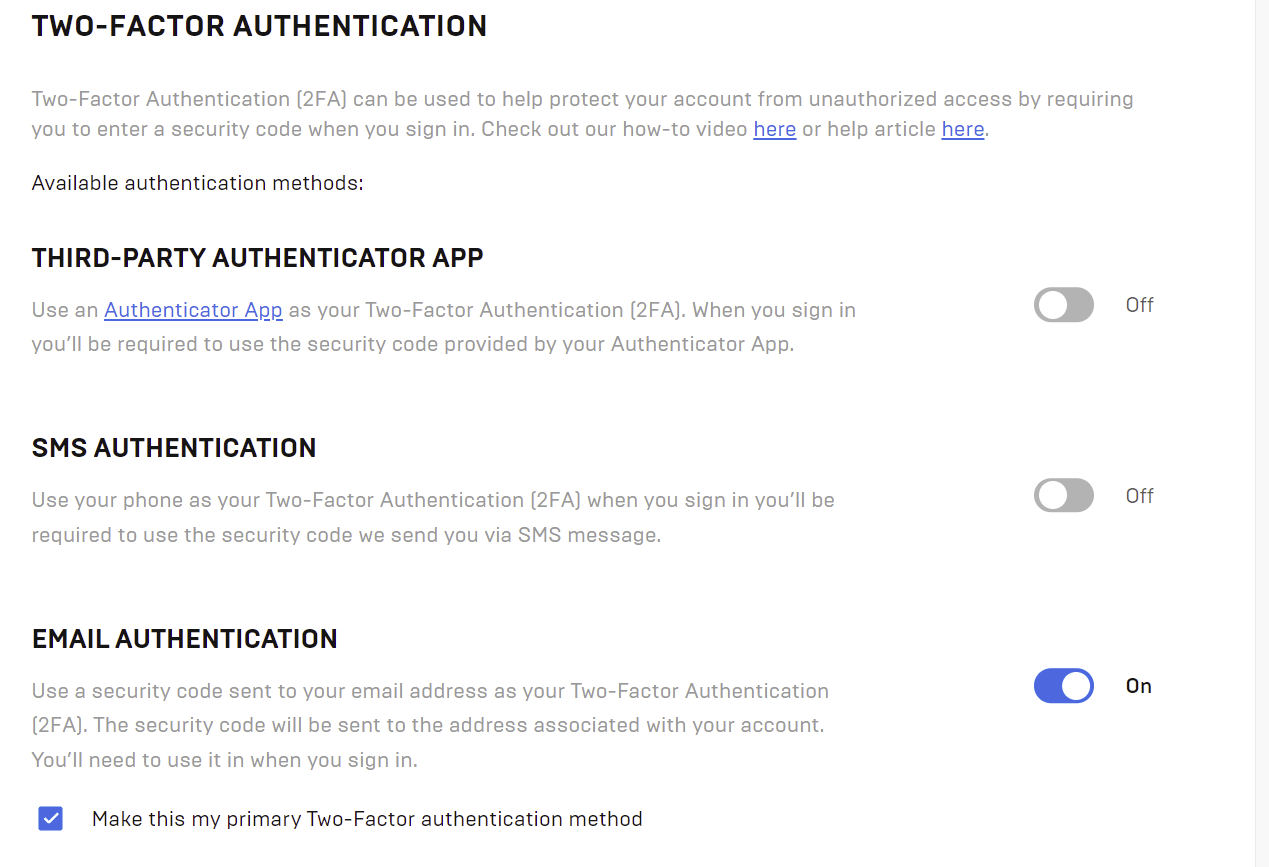Viewport: 1269px width, 867px height.
Task: Click the Authenticator App hyperlink
Action: tap(193, 310)
